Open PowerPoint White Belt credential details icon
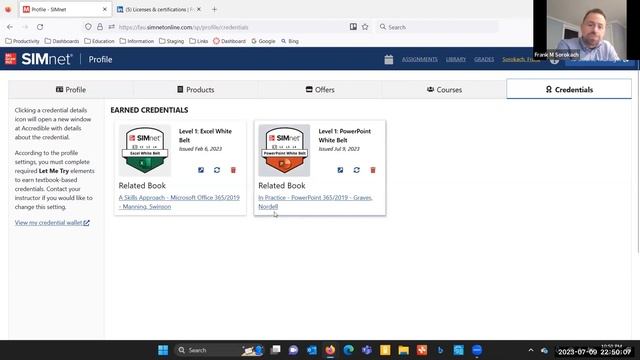This screenshot has width=640, height=360. point(340,170)
